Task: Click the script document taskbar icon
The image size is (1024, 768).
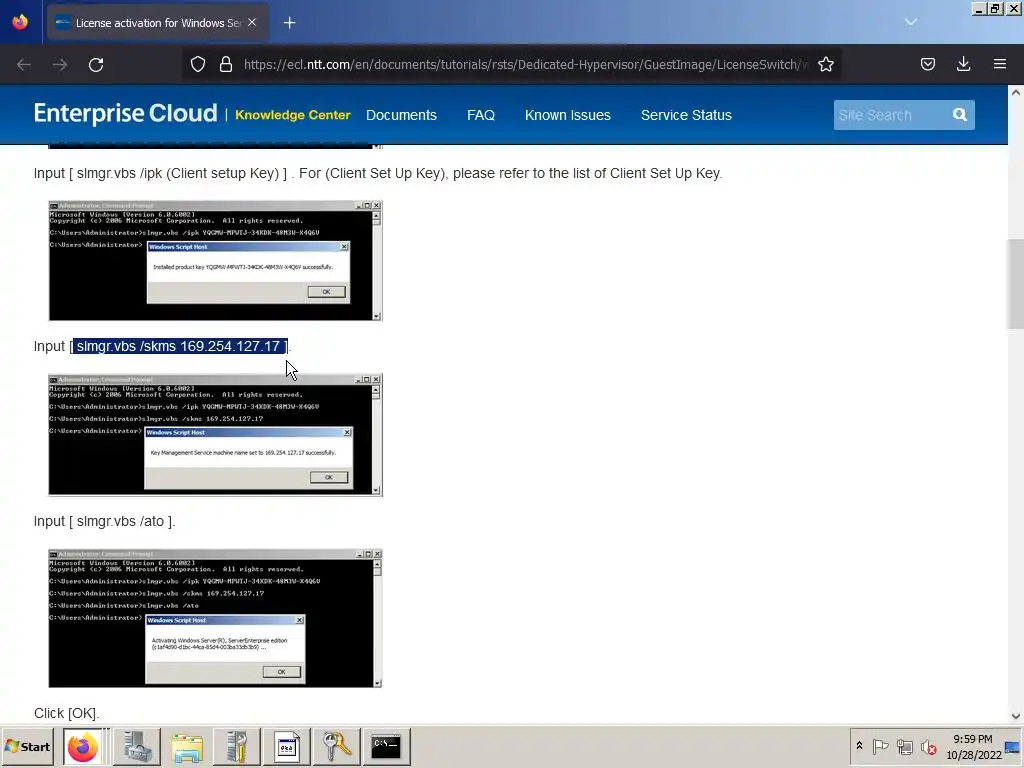Action: [287, 746]
